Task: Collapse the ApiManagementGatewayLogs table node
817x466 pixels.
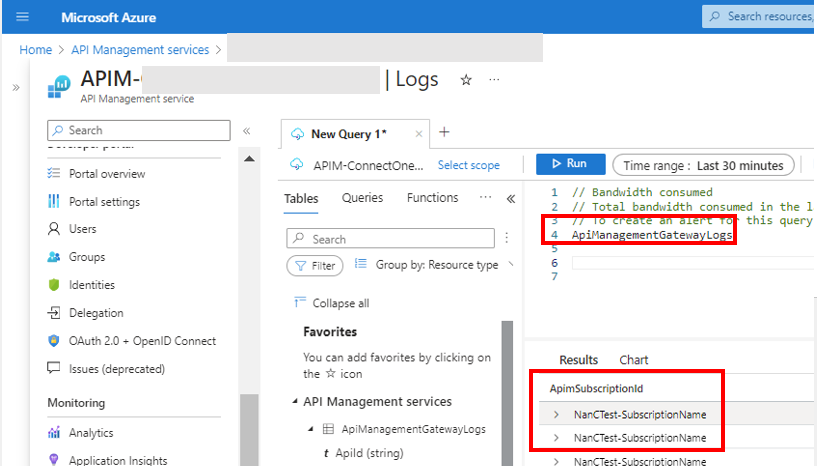Action: pos(311,429)
